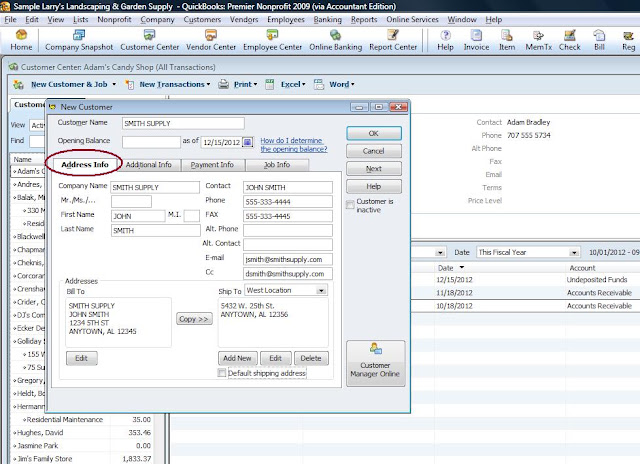Open the MemTx toolbar icon
640x464 pixels.
(538, 40)
